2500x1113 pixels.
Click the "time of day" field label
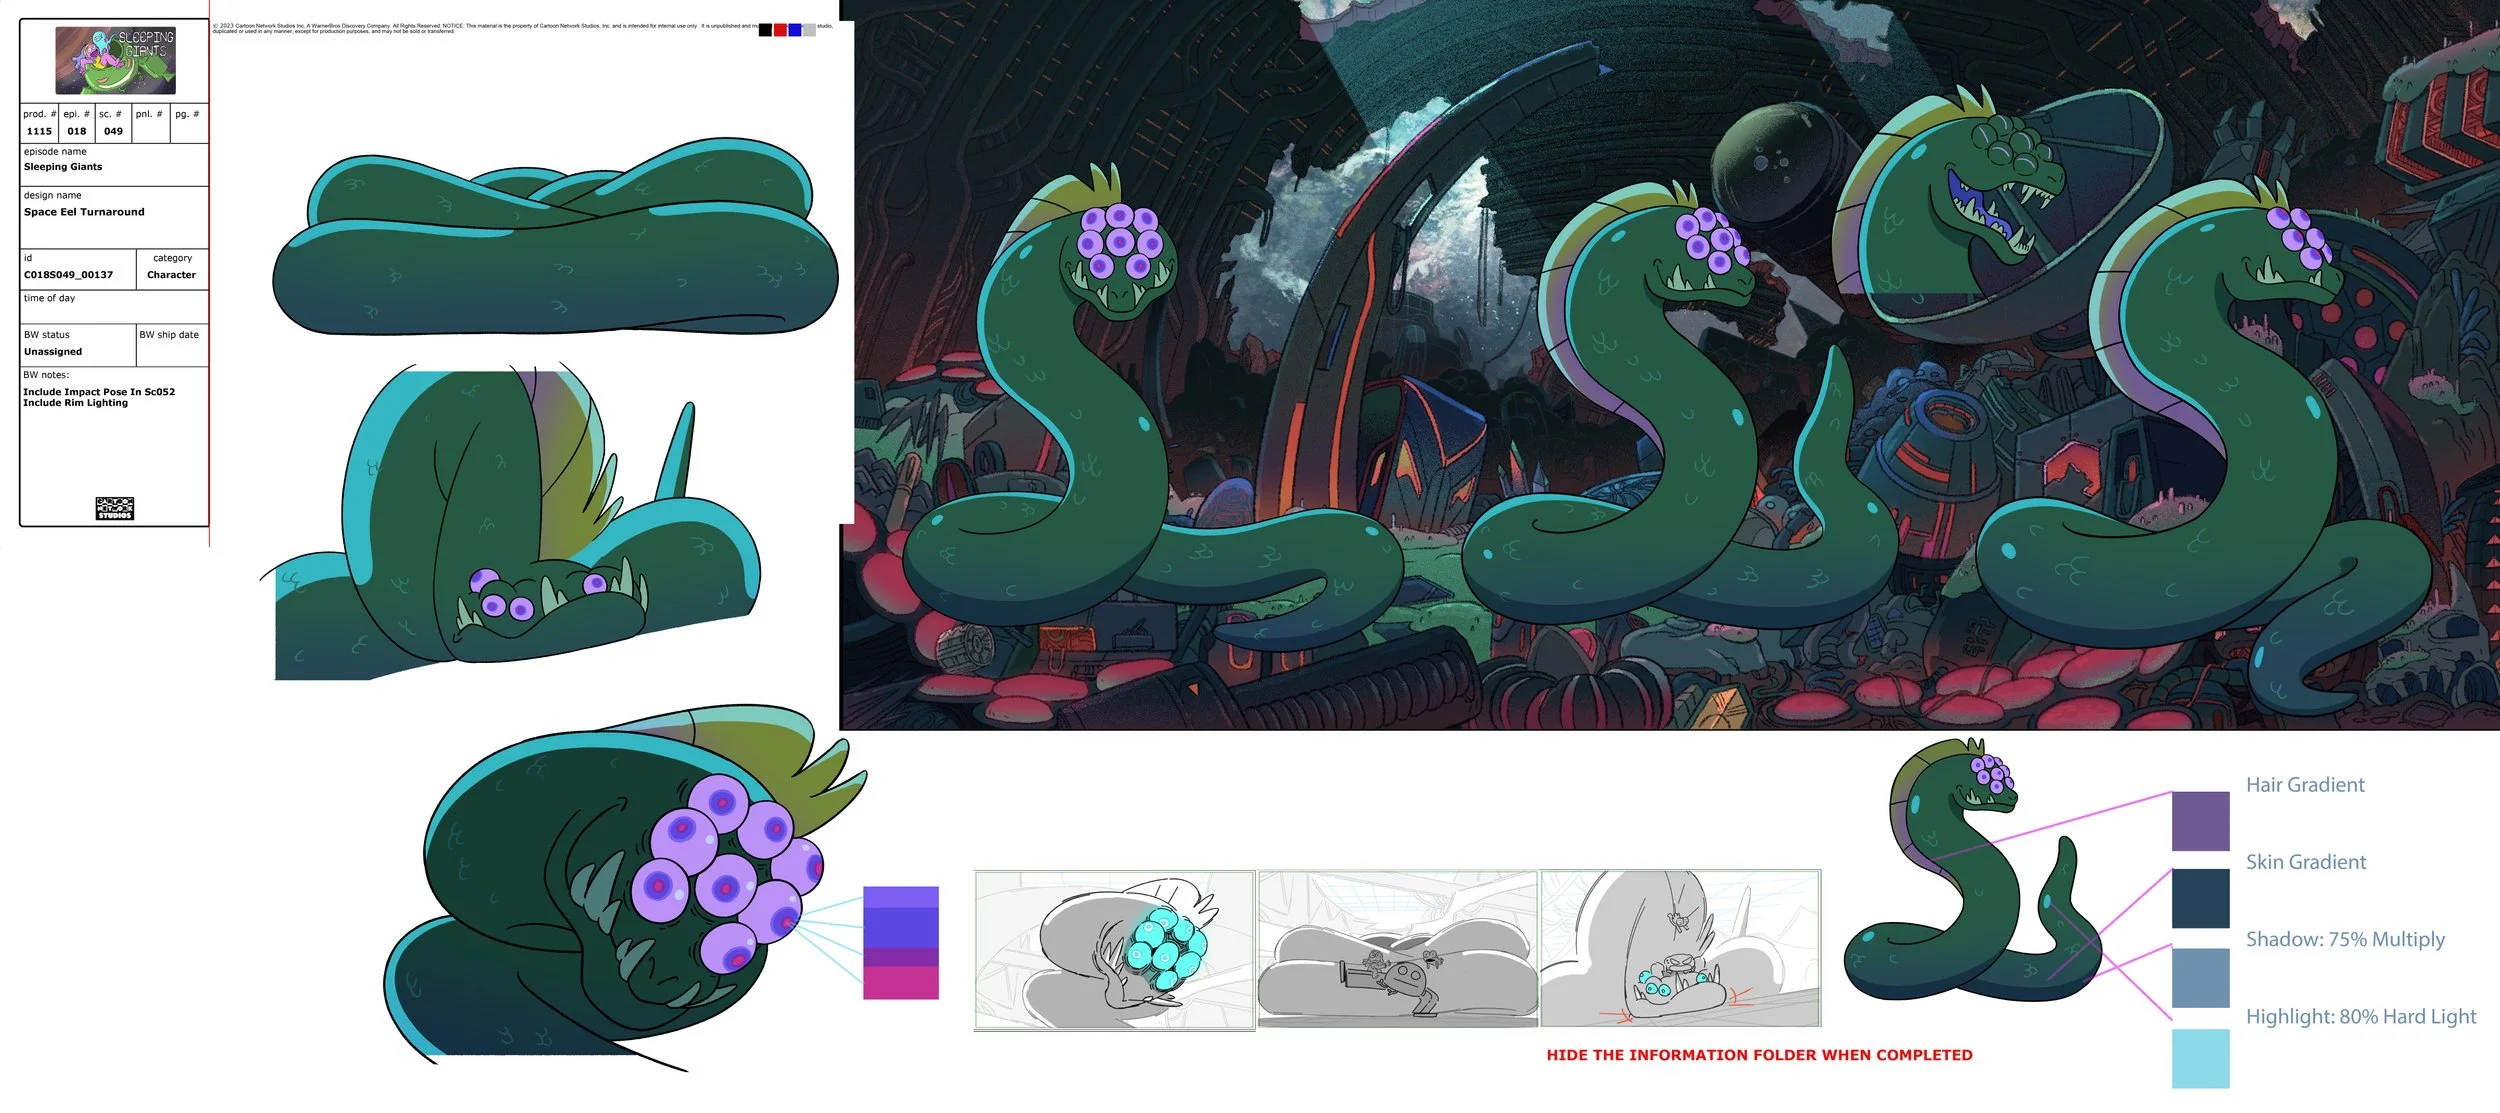point(50,298)
